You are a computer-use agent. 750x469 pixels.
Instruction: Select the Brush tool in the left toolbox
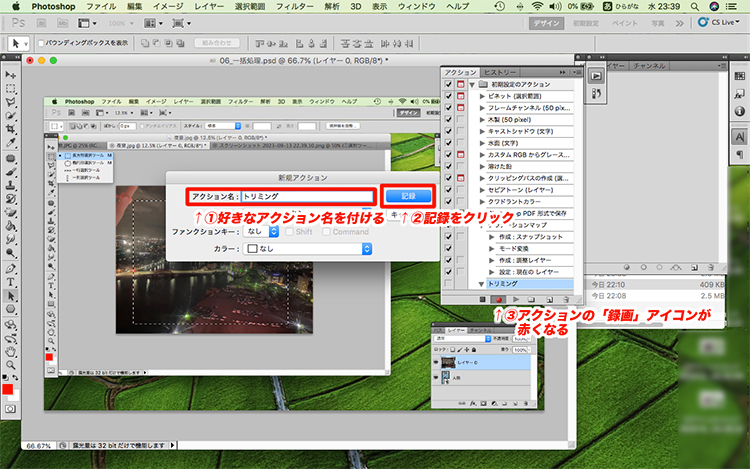11,172
